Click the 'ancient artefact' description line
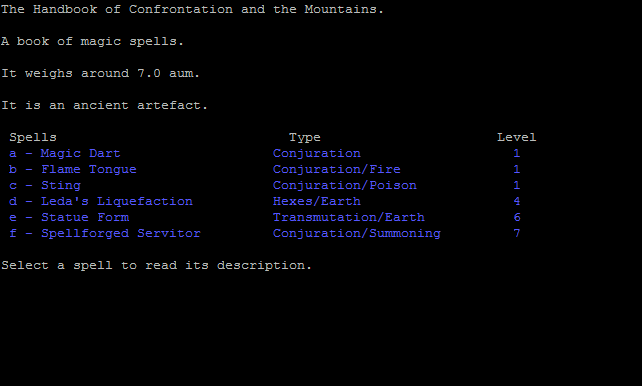 point(105,105)
